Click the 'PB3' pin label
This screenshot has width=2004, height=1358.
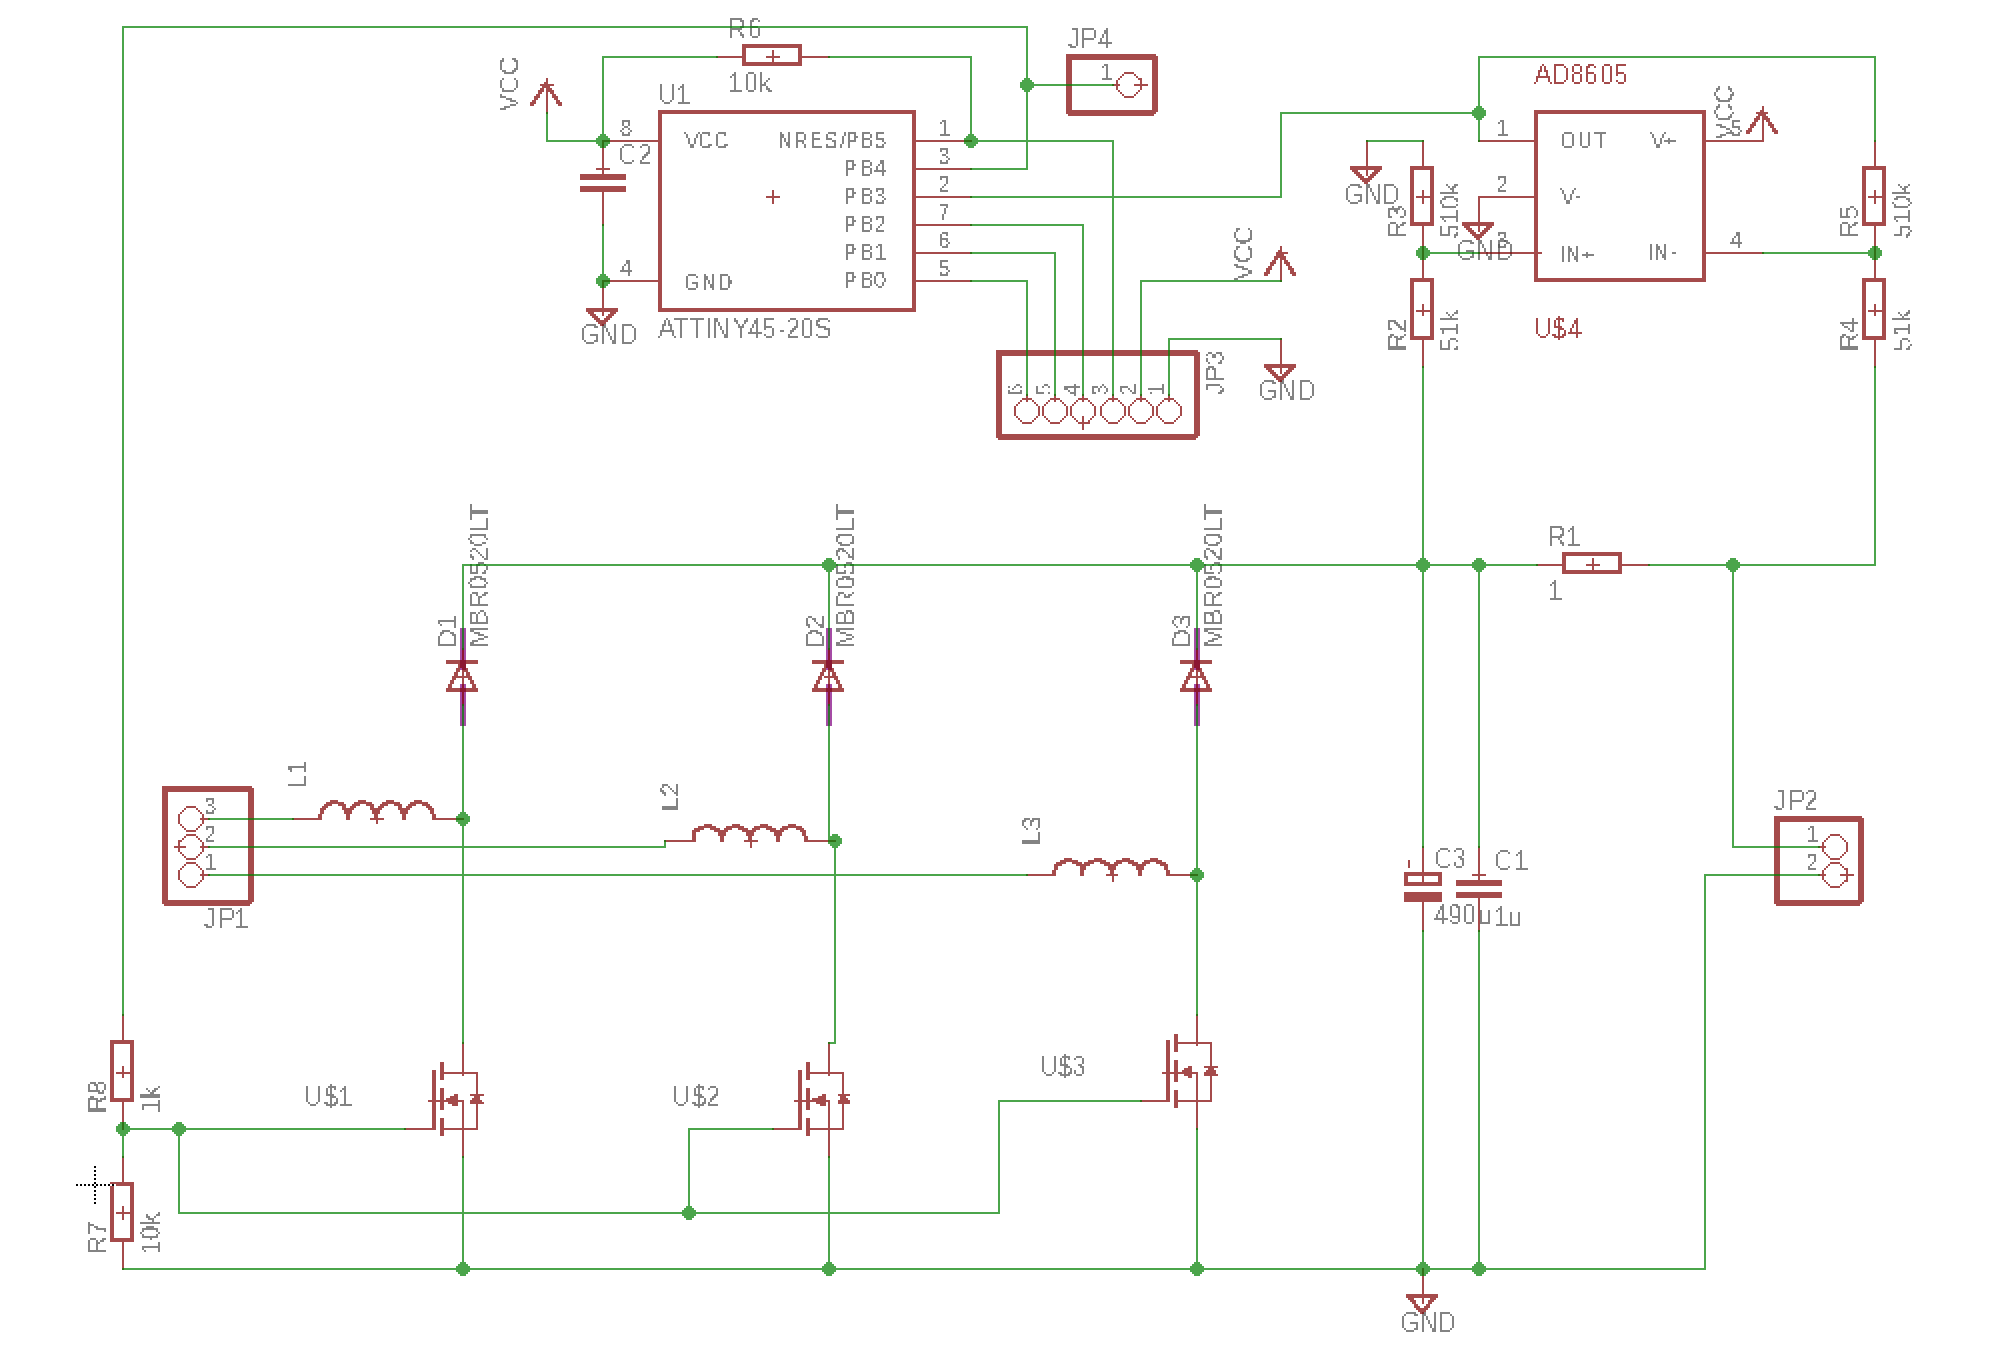point(865,196)
